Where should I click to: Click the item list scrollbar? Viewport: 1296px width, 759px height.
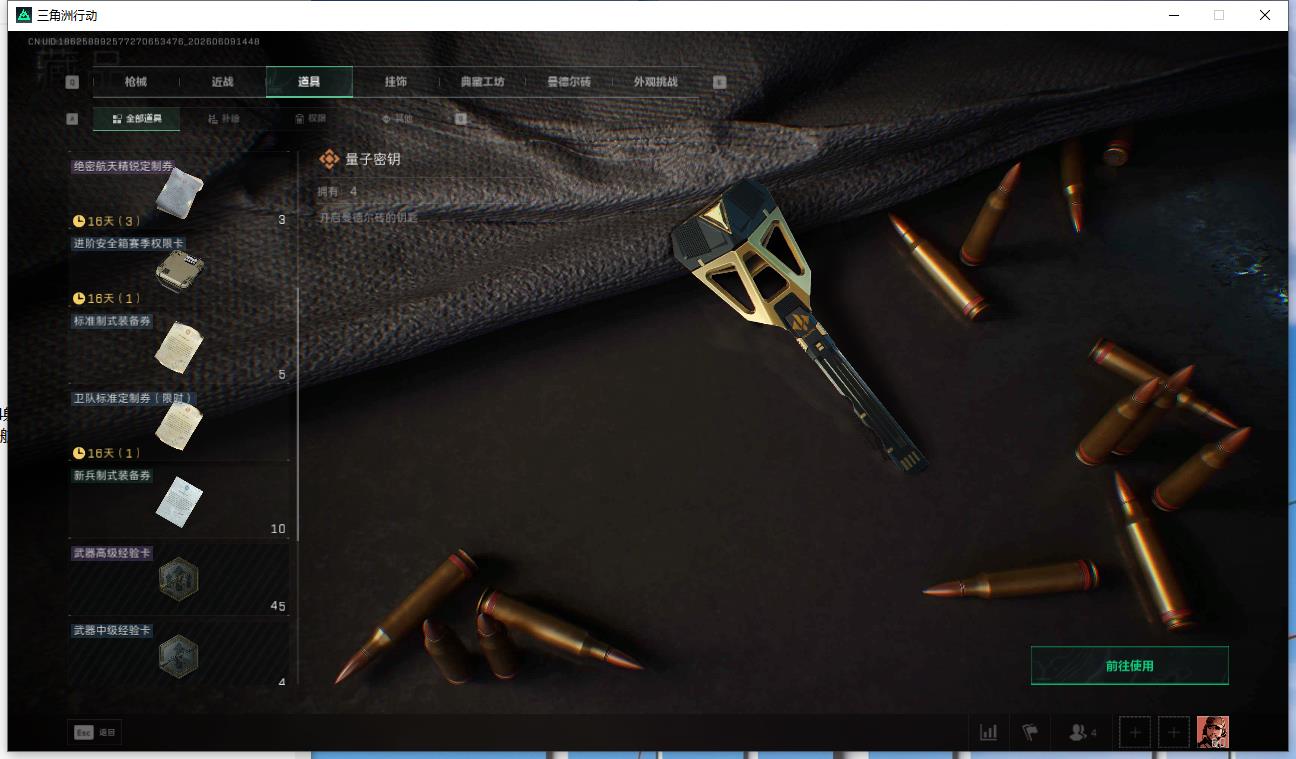pyautogui.click(x=298, y=413)
